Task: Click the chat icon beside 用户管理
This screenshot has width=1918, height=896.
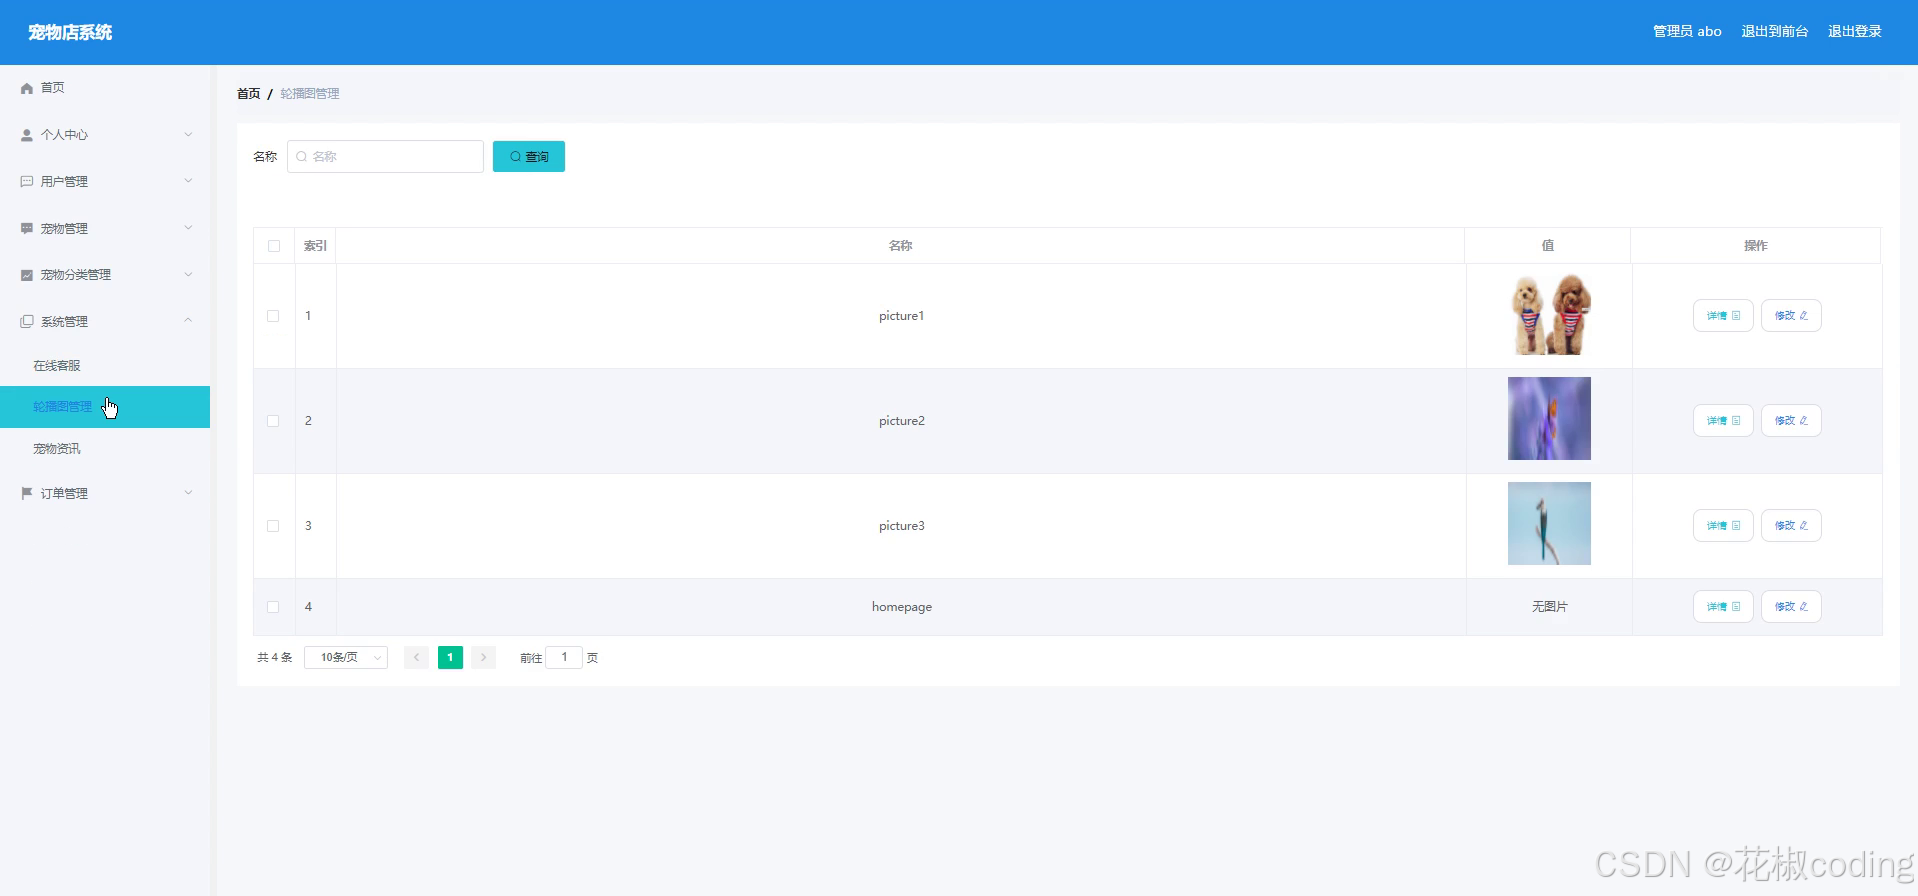Action: point(27,182)
